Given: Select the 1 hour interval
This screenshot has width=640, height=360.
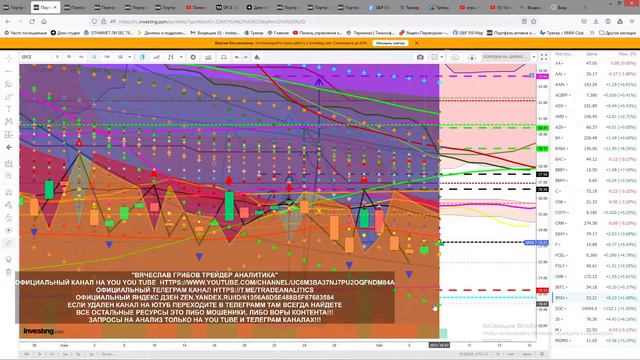Looking at the screenshot, I should pos(81,57).
